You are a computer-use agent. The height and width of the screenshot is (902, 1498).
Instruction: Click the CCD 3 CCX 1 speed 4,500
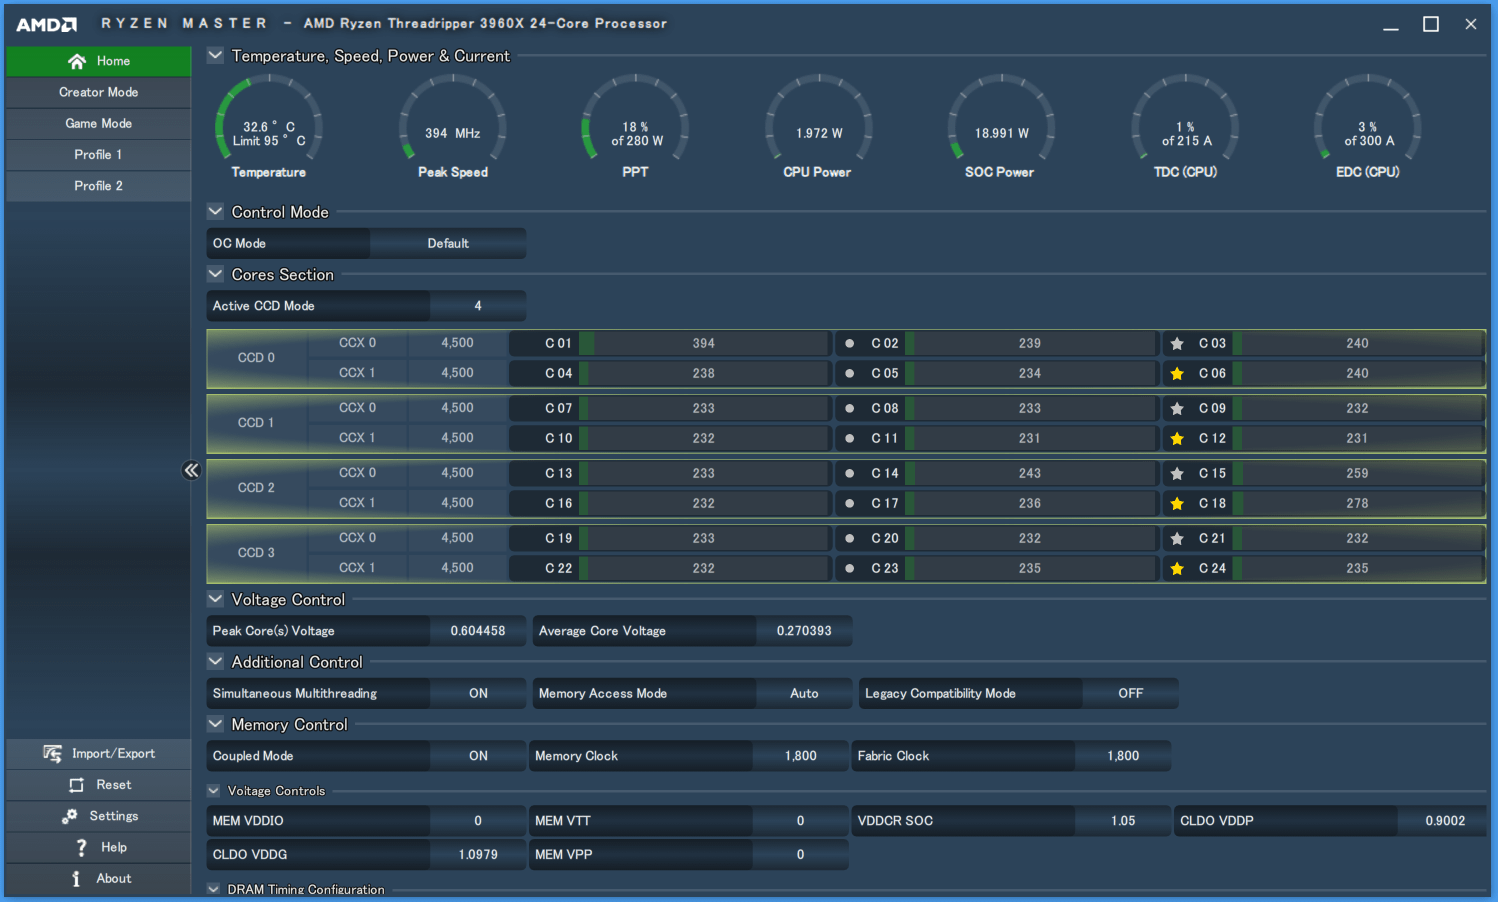458,568
